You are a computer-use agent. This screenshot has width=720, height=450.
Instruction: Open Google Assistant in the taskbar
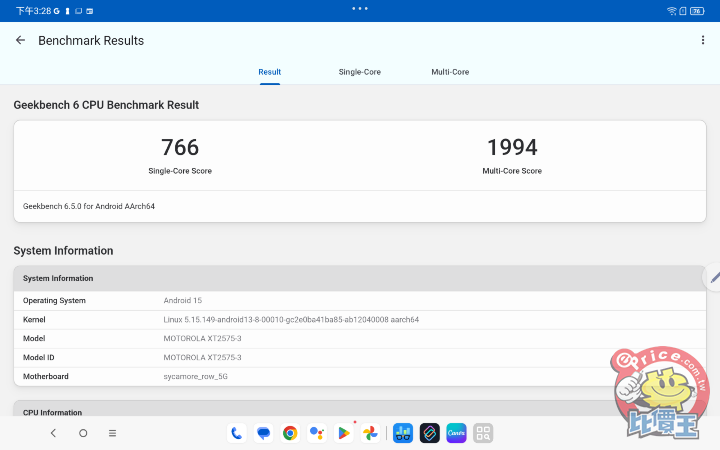(317, 433)
